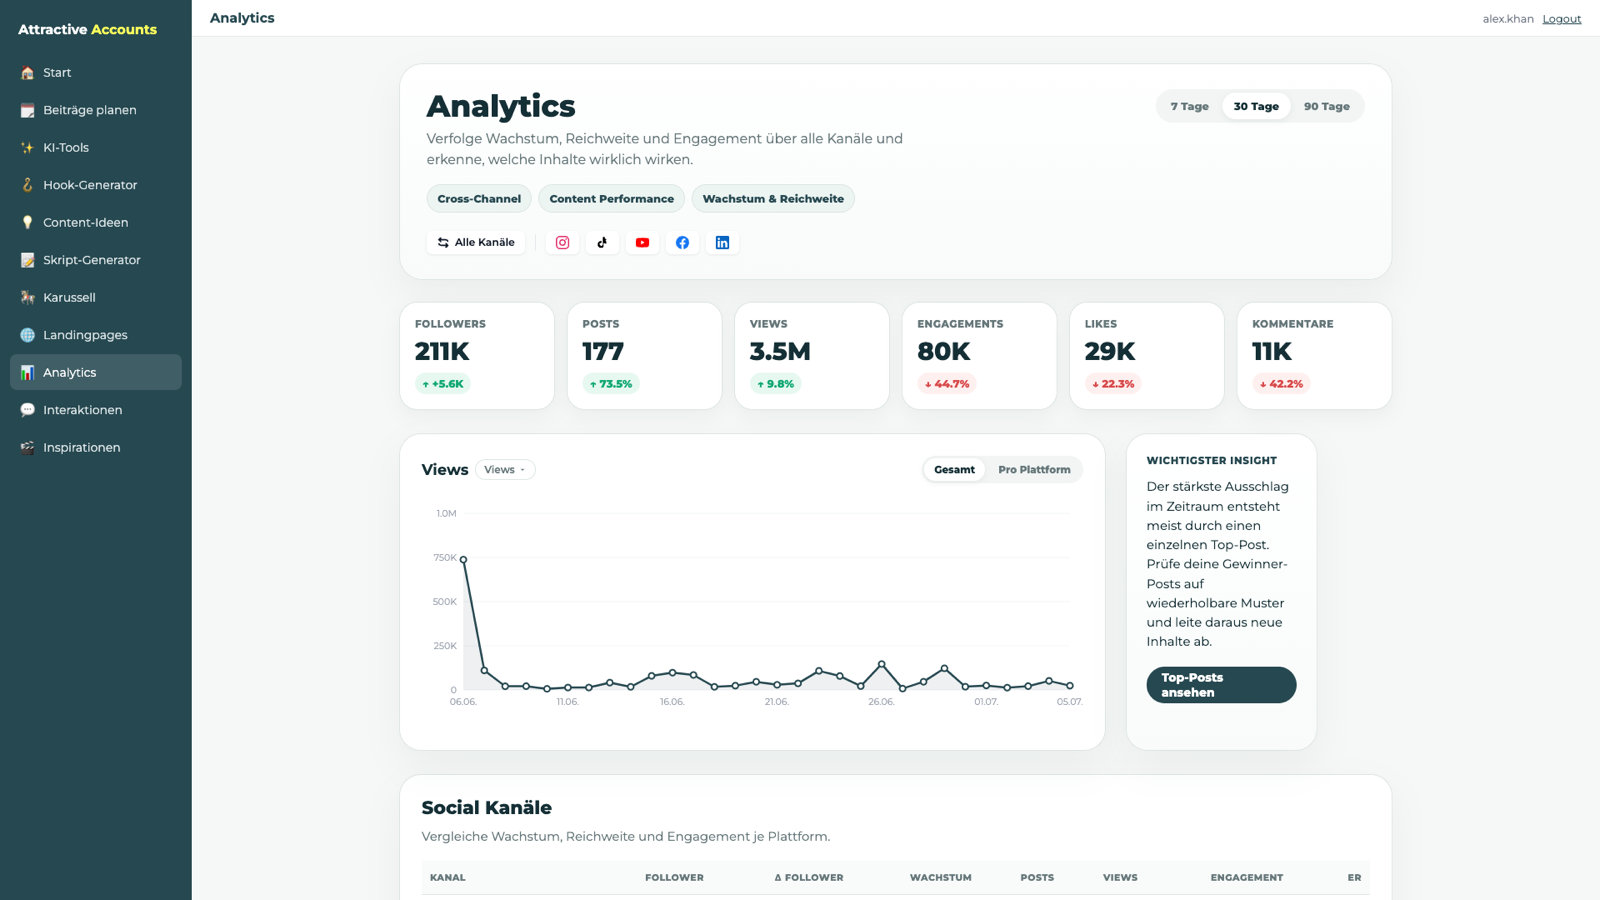
Task: Click the 9.8% views change badge
Action: [776, 384]
